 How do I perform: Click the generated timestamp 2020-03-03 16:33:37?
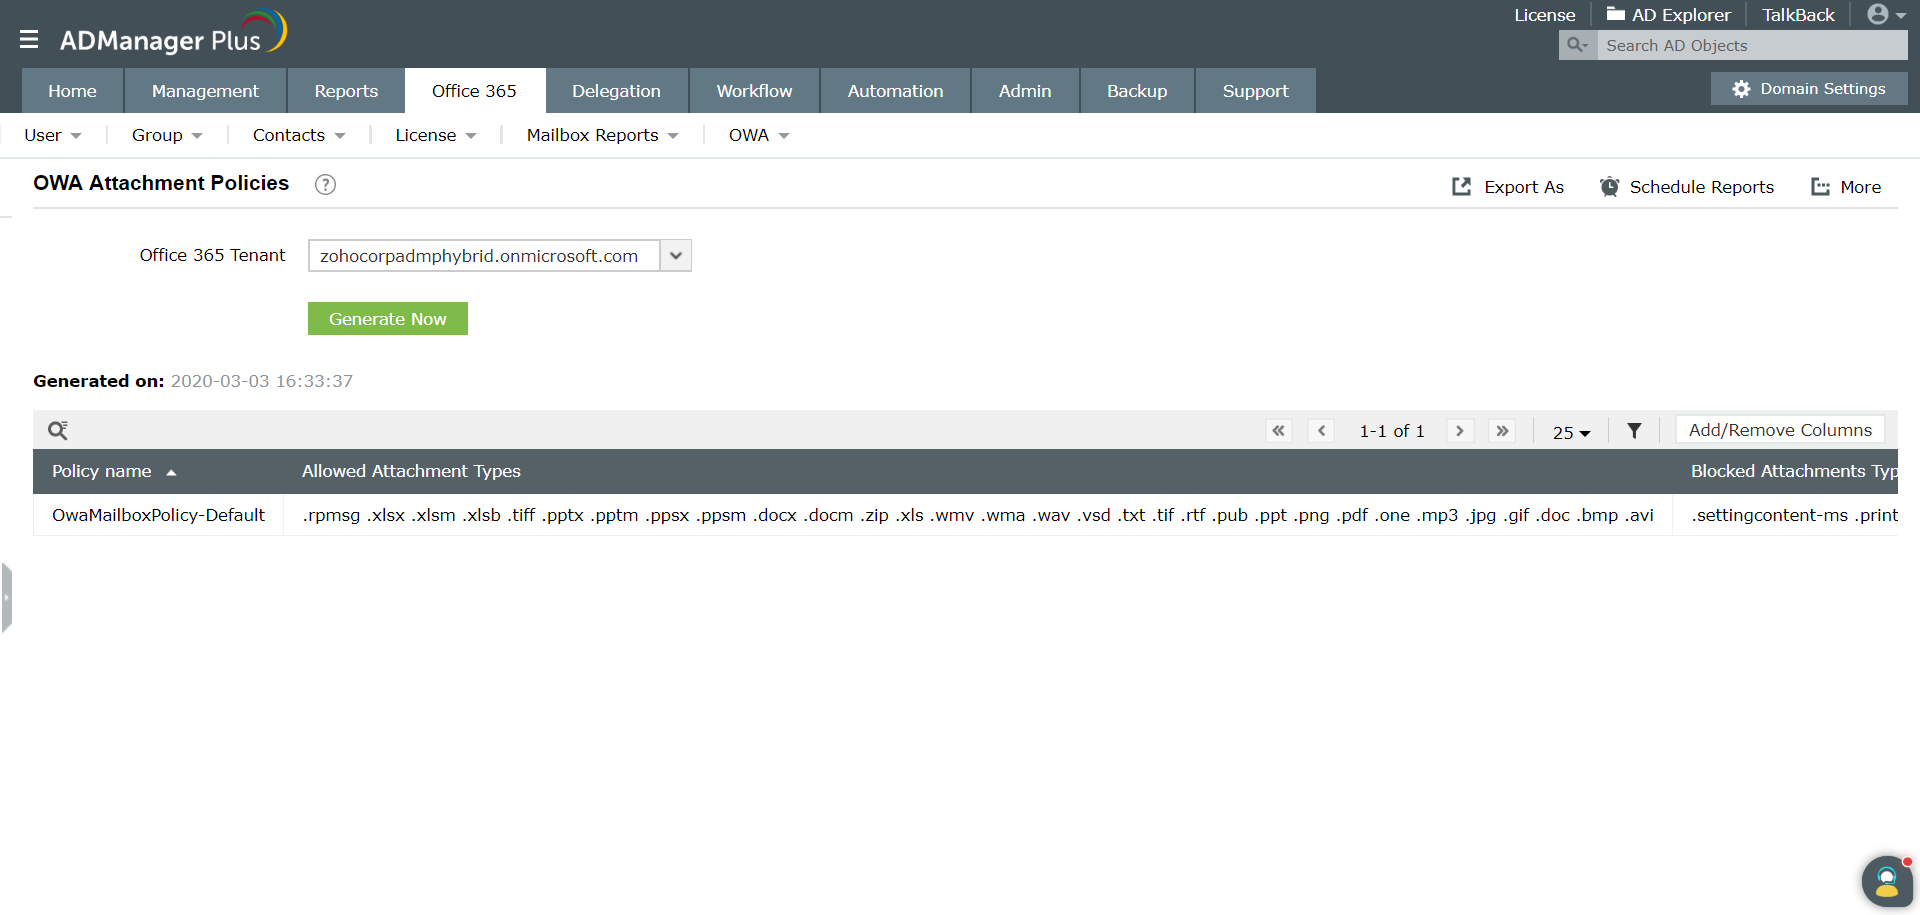click(262, 381)
